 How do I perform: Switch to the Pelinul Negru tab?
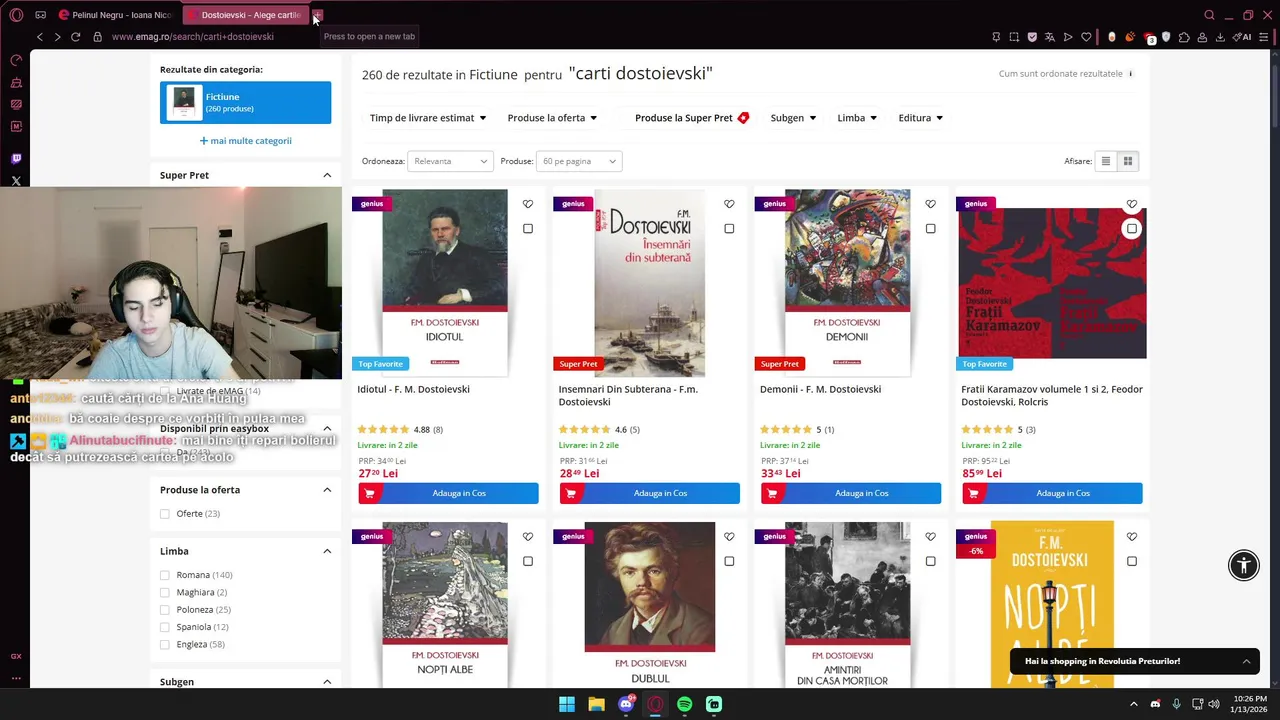115,15
